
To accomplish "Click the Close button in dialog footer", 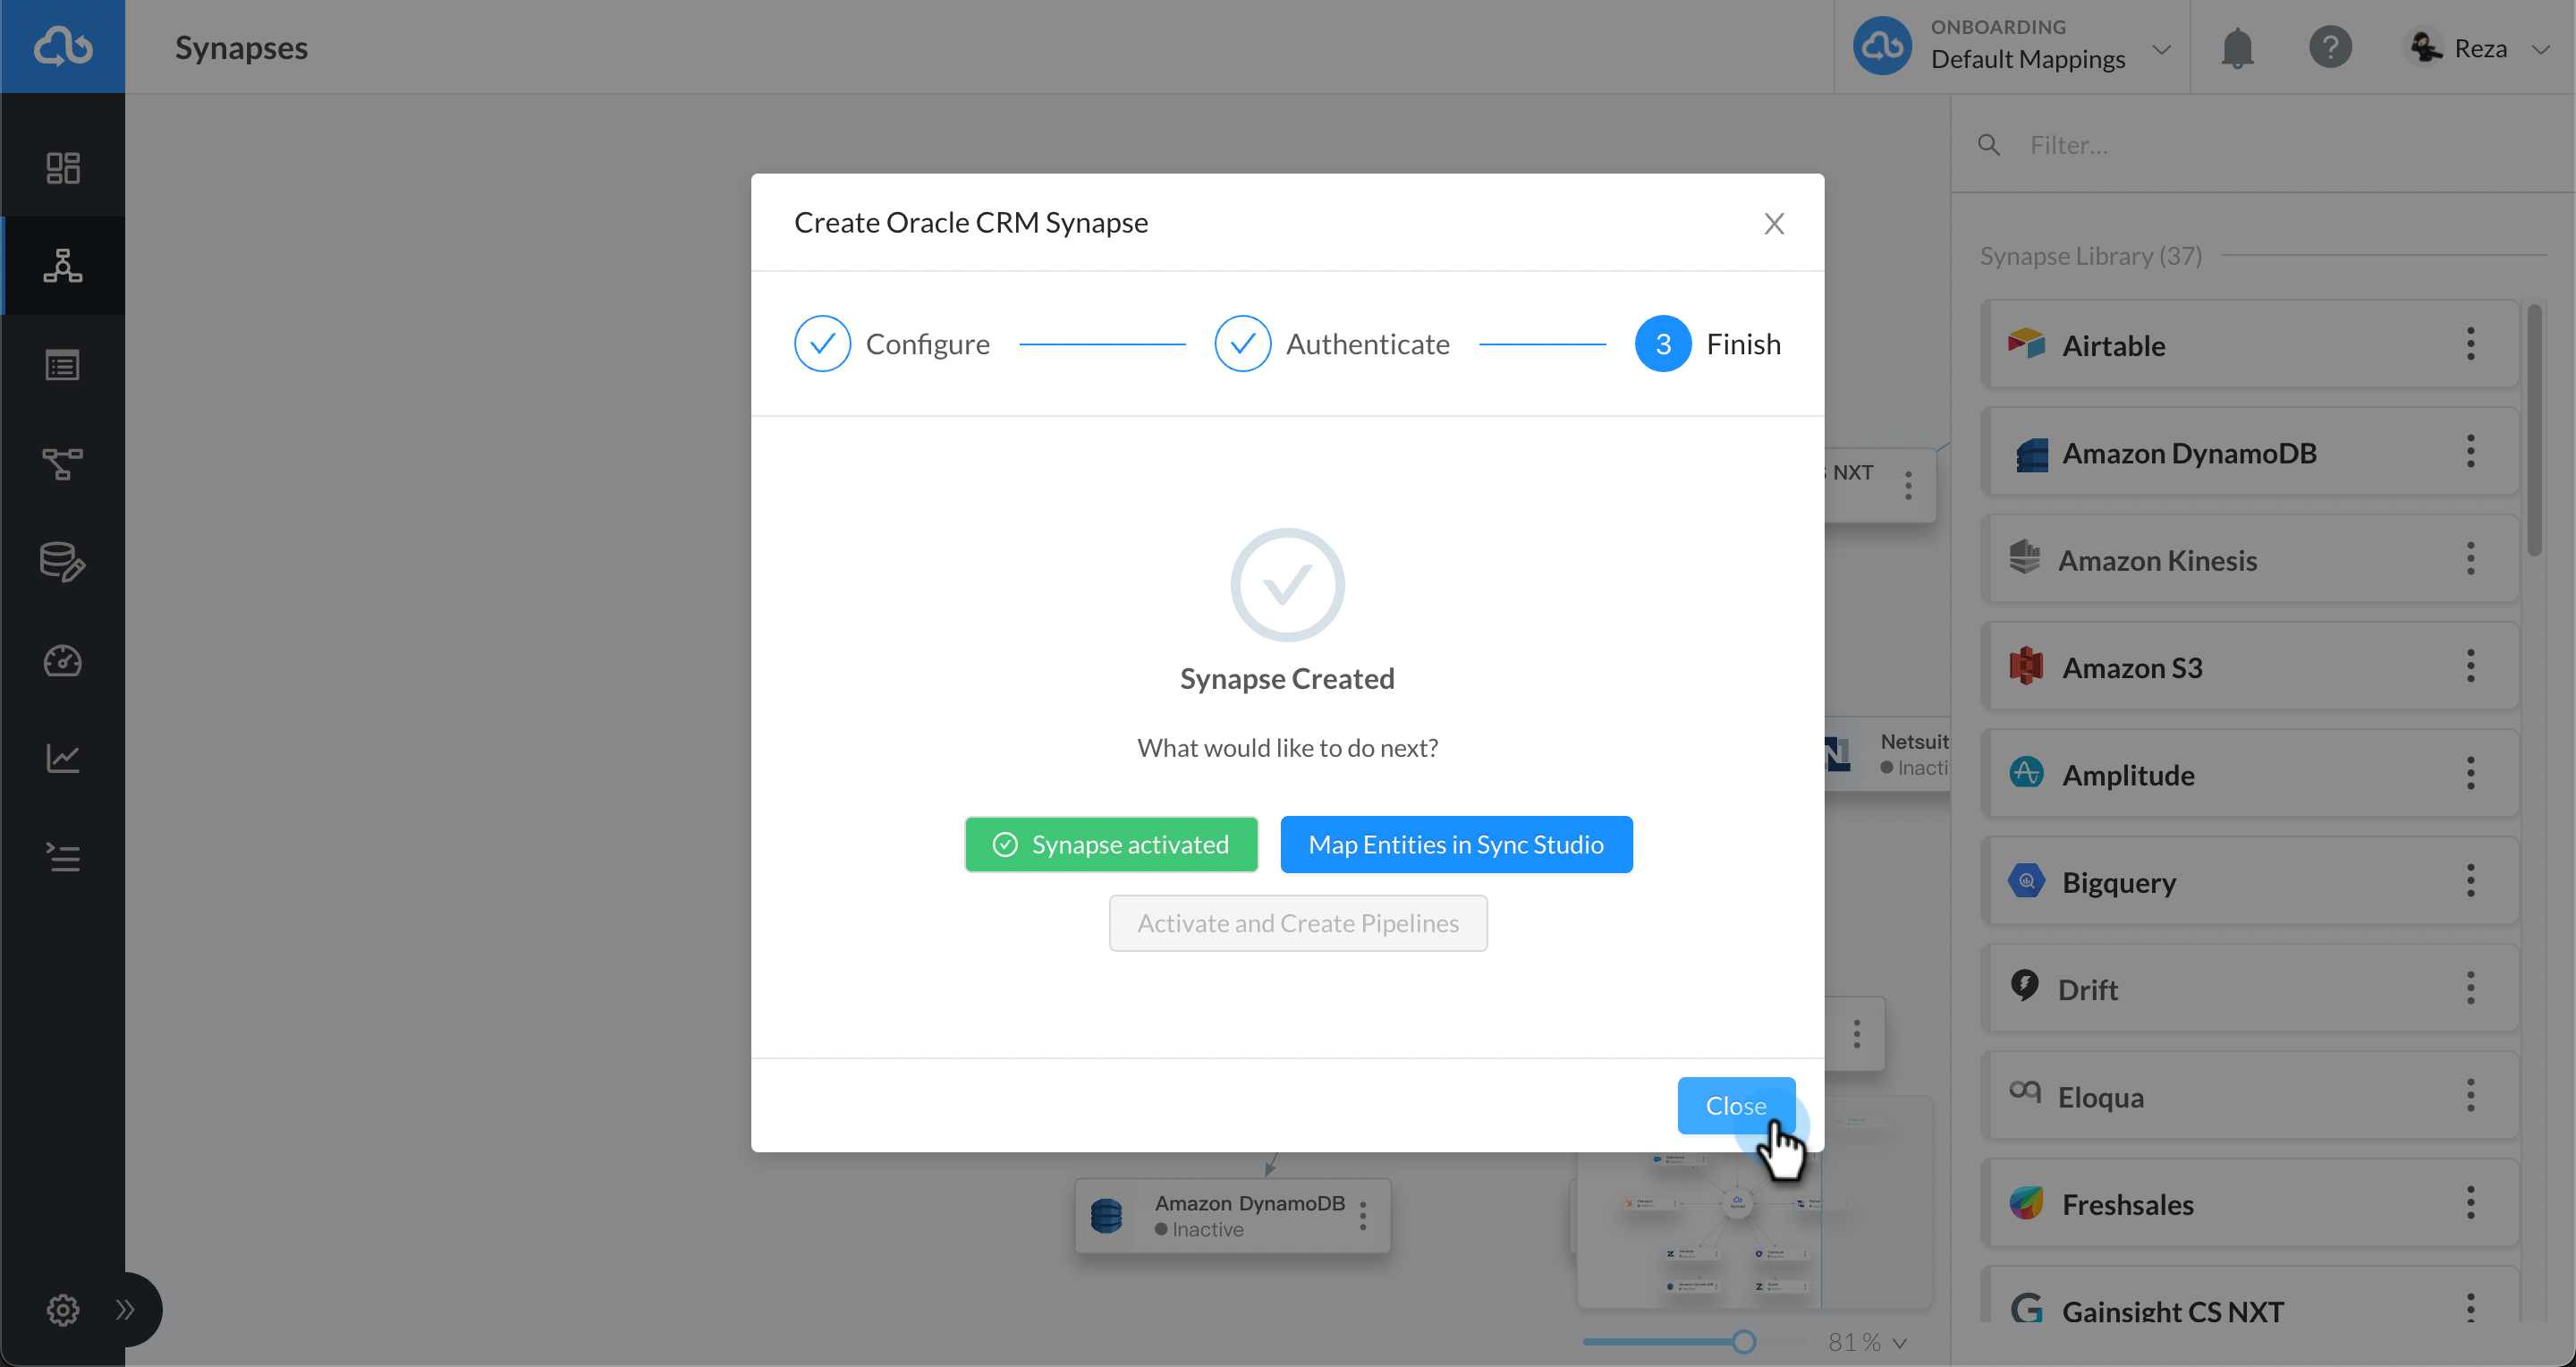I will pyautogui.click(x=1736, y=1105).
